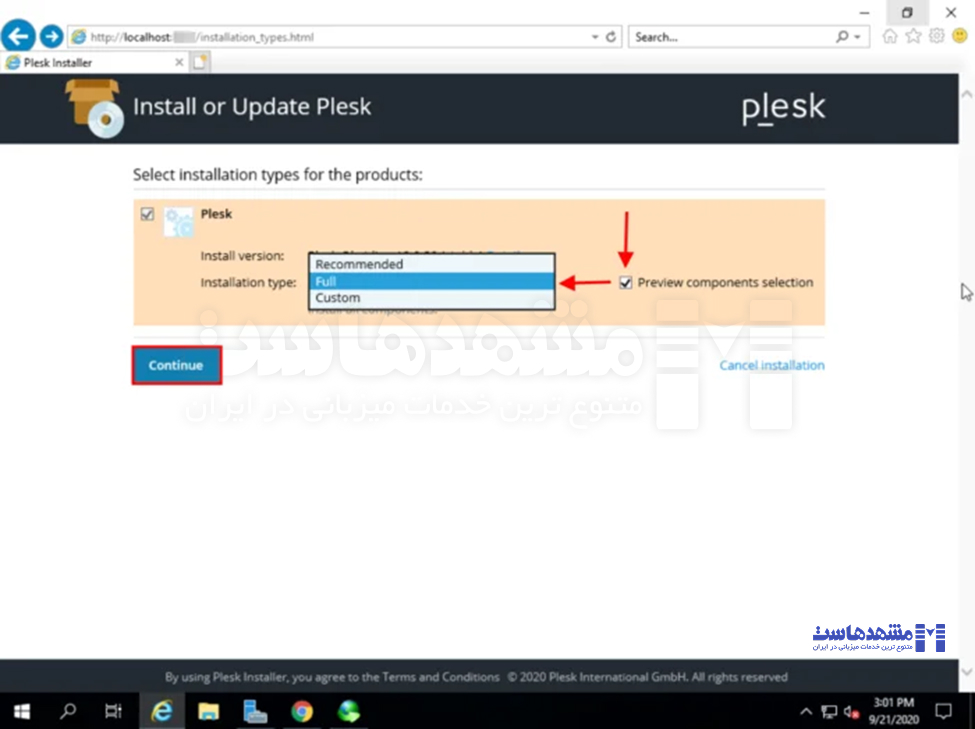Select Full installation type
Viewport: 975px width, 729px height.
(x=432, y=281)
